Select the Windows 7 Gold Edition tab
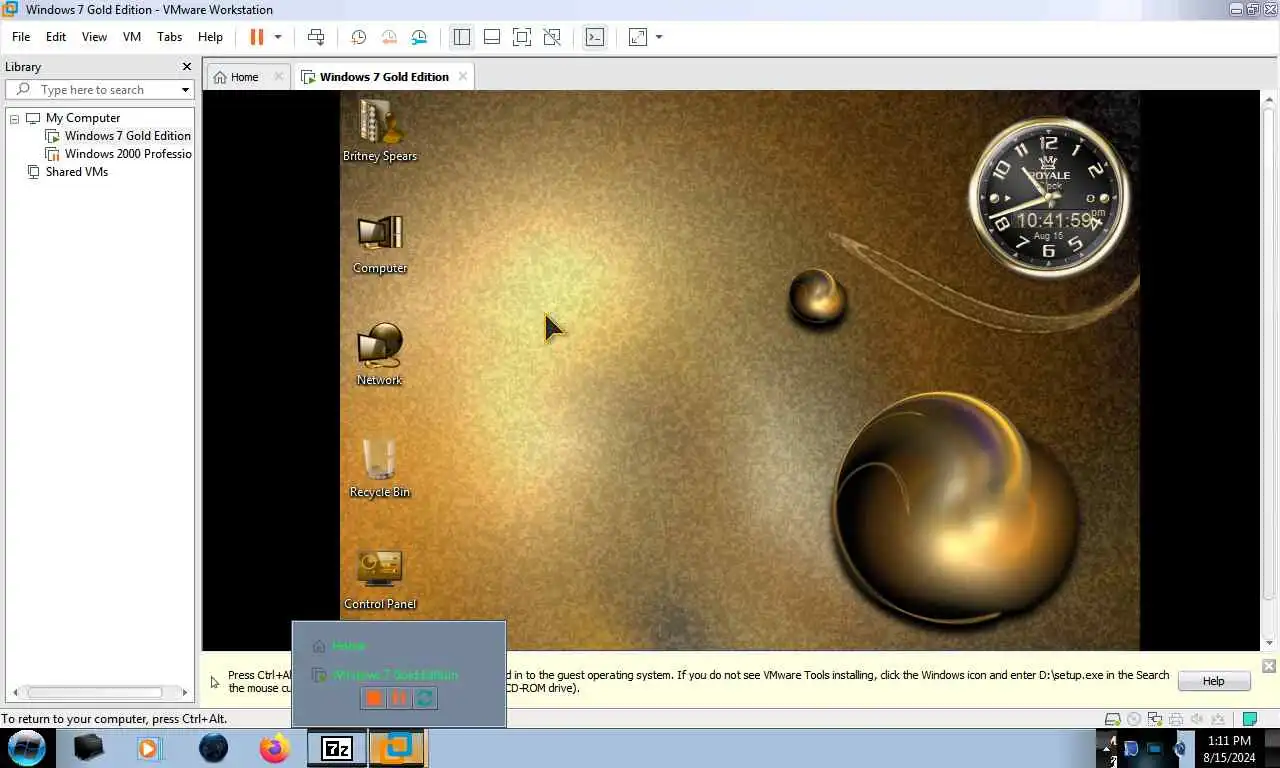 (x=384, y=77)
